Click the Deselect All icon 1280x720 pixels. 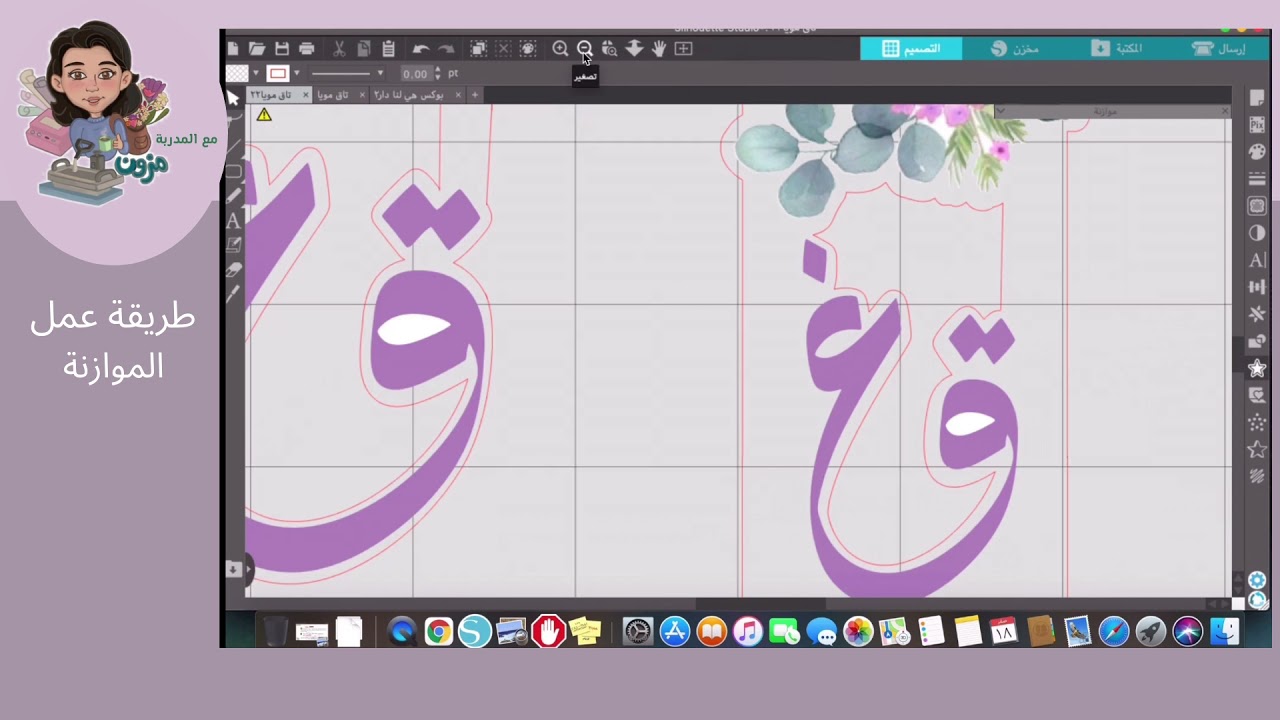coord(503,48)
